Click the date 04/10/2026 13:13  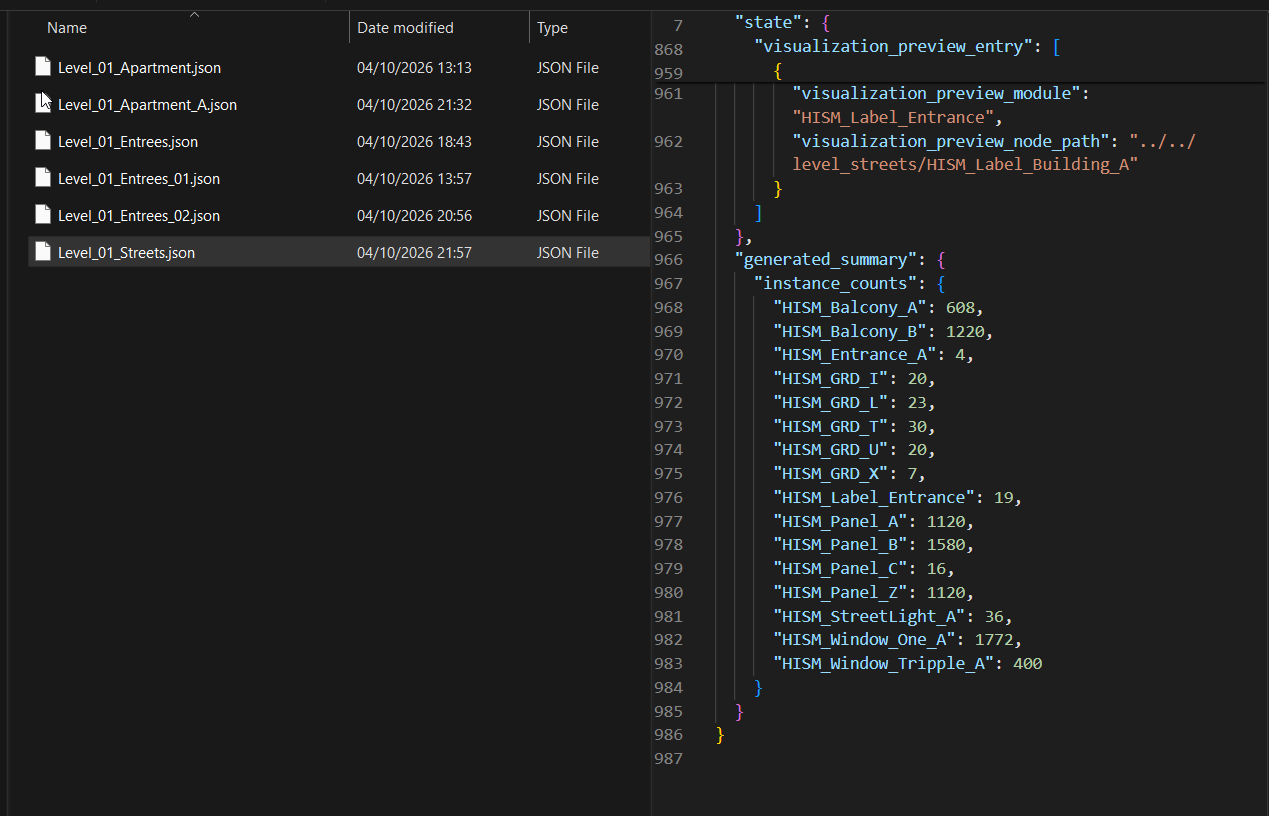point(414,68)
